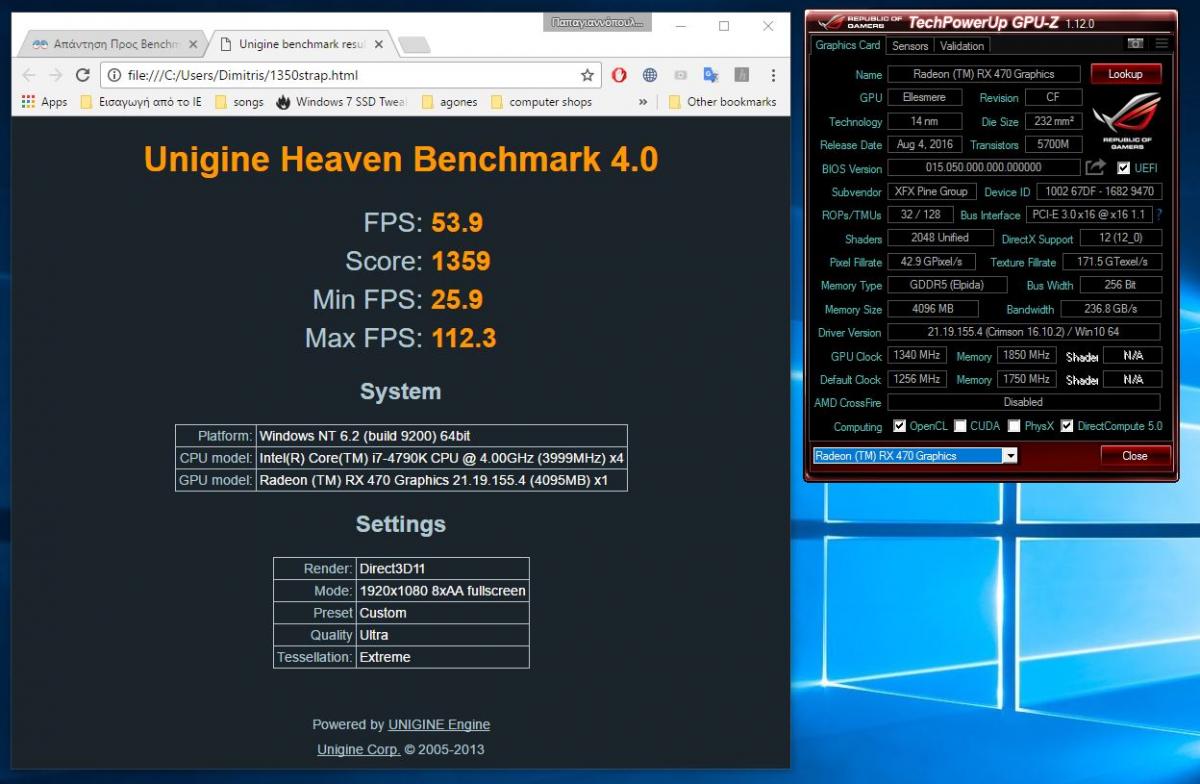Viewport: 1200px width, 784px height.
Task: Open the computer shops bookmark folder
Action: pos(542,102)
